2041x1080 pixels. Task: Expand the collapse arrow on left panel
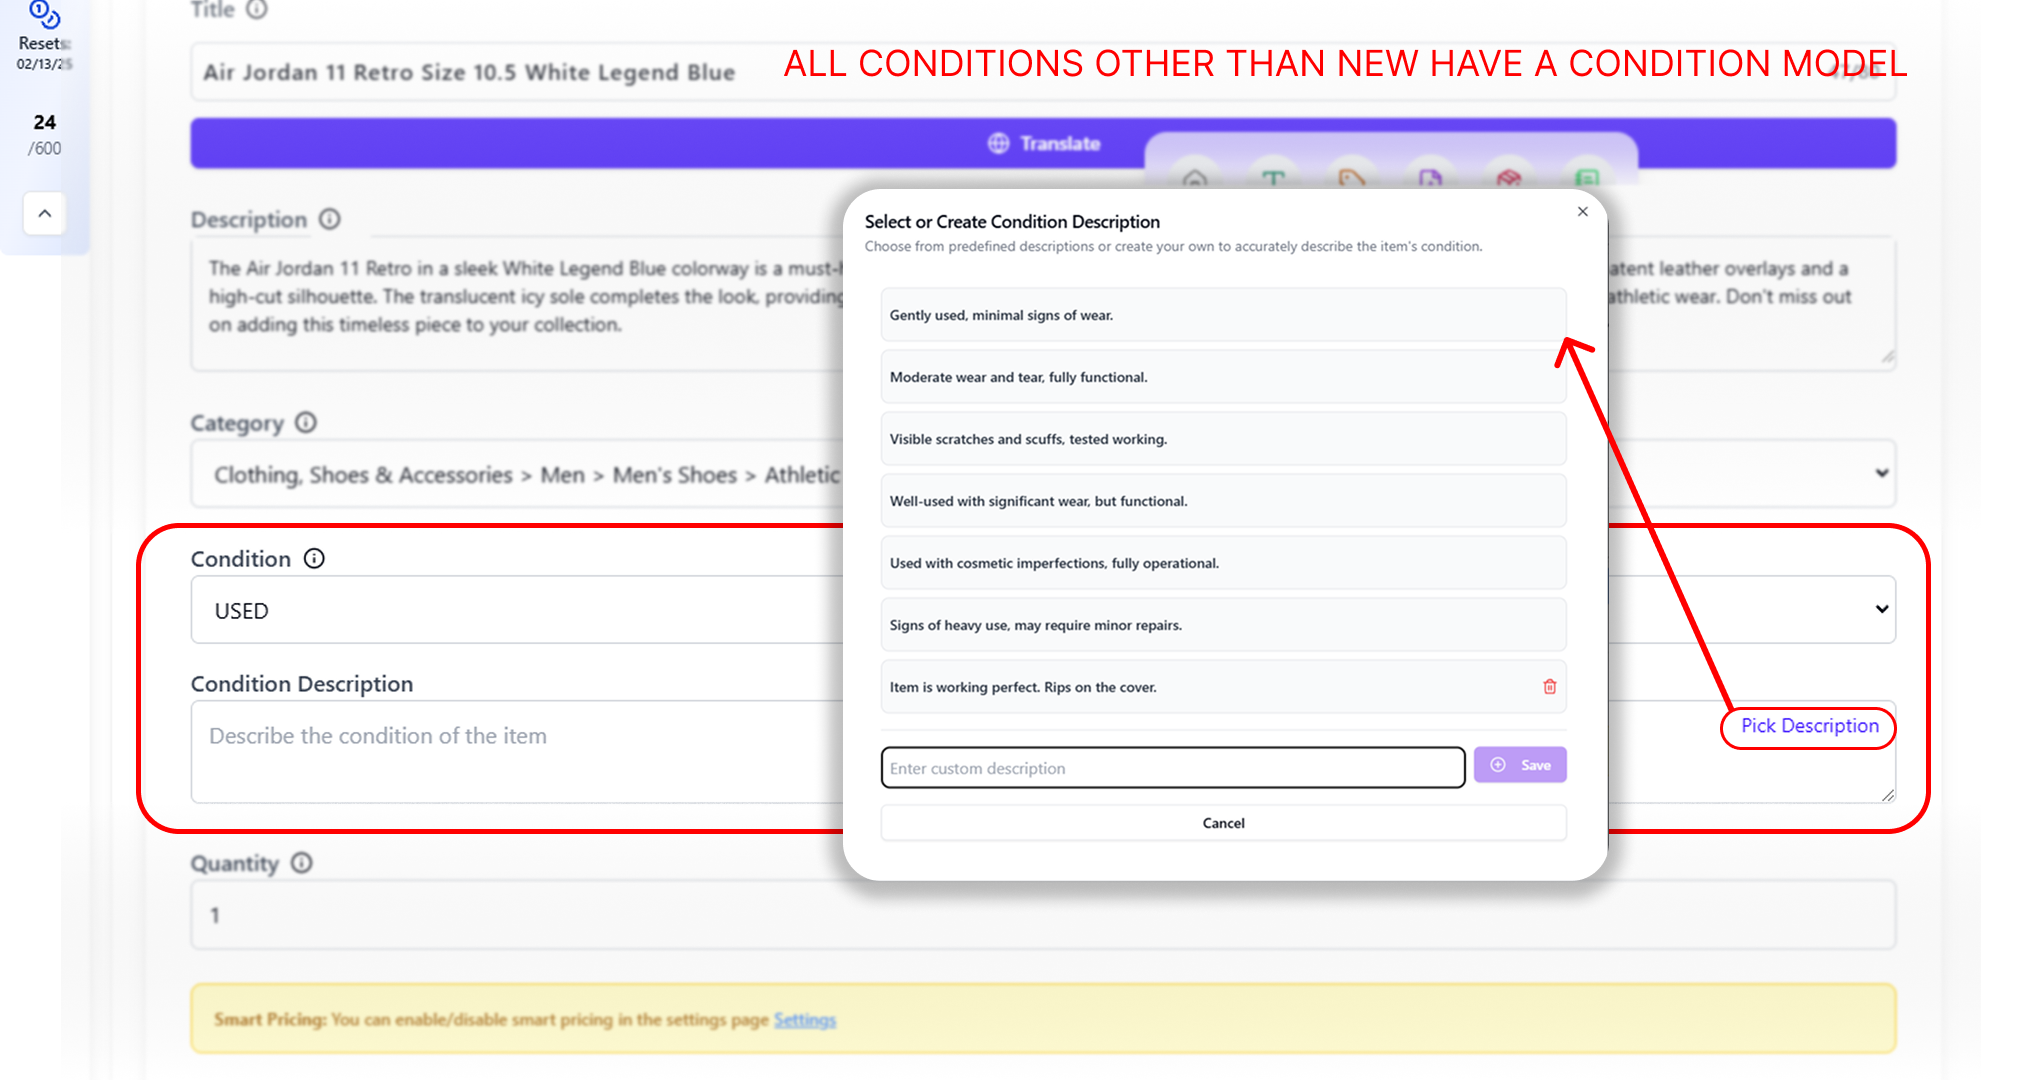pos(46,213)
